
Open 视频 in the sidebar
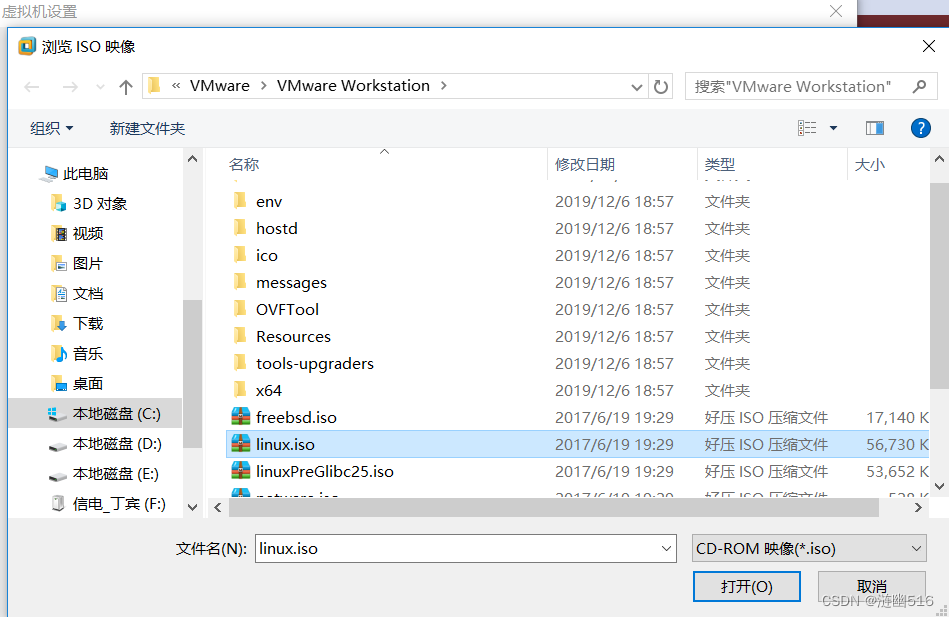point(77,234)
